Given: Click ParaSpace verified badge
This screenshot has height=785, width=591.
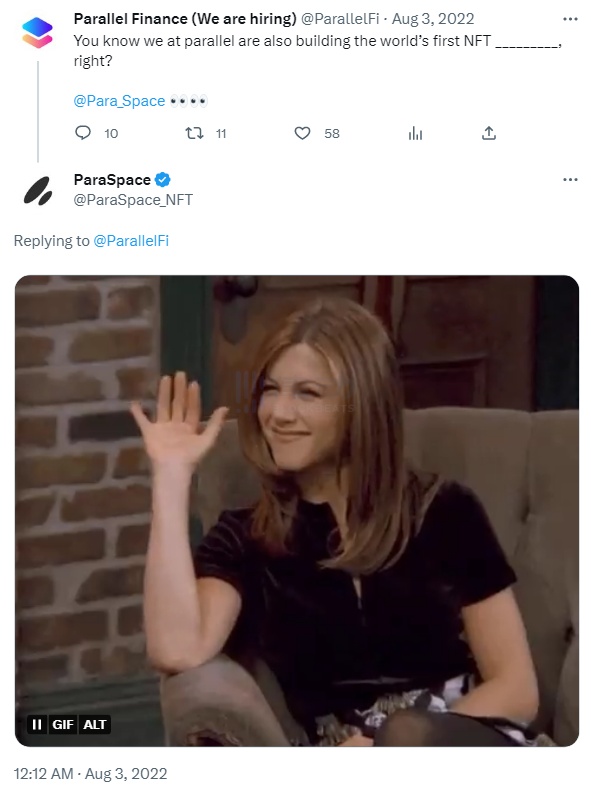Looking at the screenshot, I should tap(163, 179).
